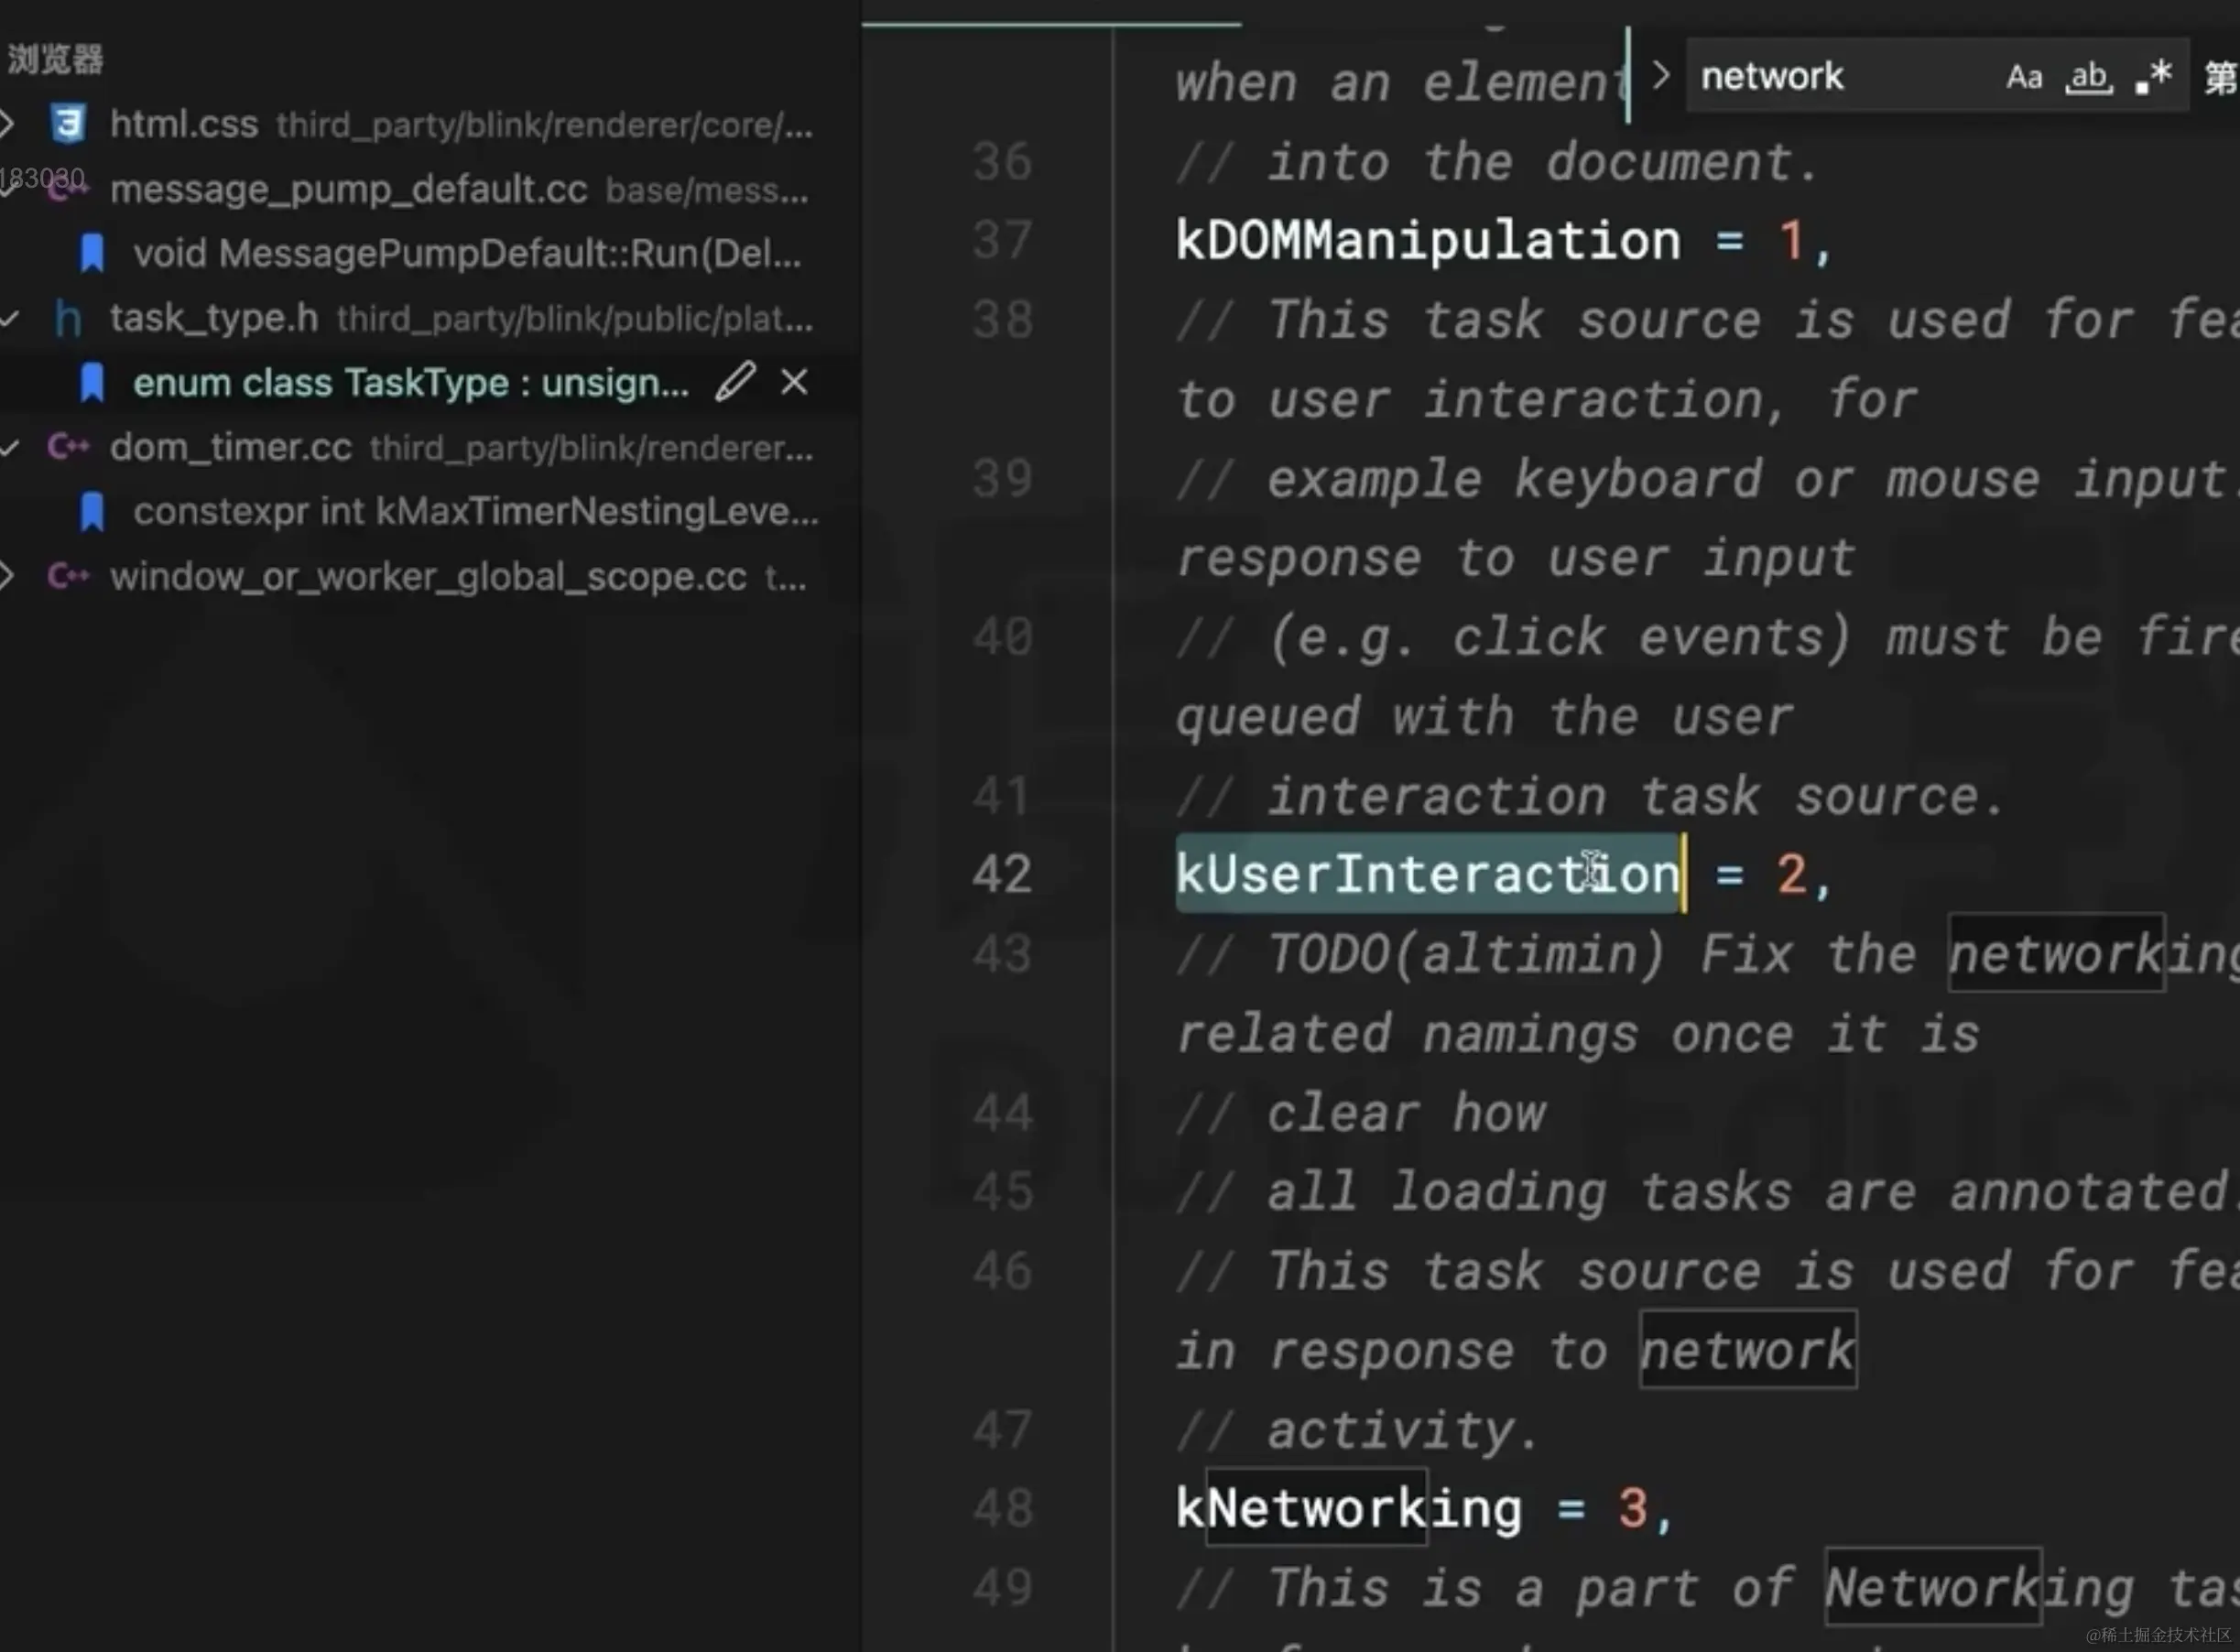Expand window_or_worker_global_scope.cc entry
Viewport: 2240px width, 1652px height.
[x=8, y=576]
